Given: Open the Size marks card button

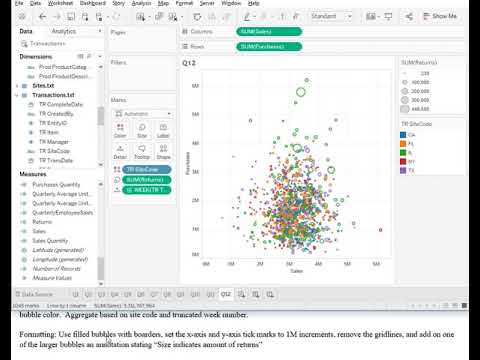Looking at the screenshot, I should pos(142,130).
